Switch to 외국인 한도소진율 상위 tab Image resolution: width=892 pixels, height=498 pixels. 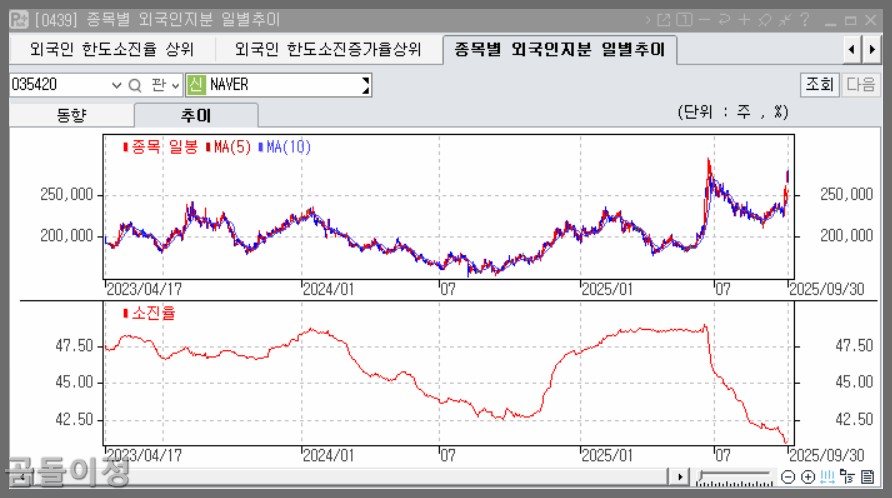pos(112,50)
